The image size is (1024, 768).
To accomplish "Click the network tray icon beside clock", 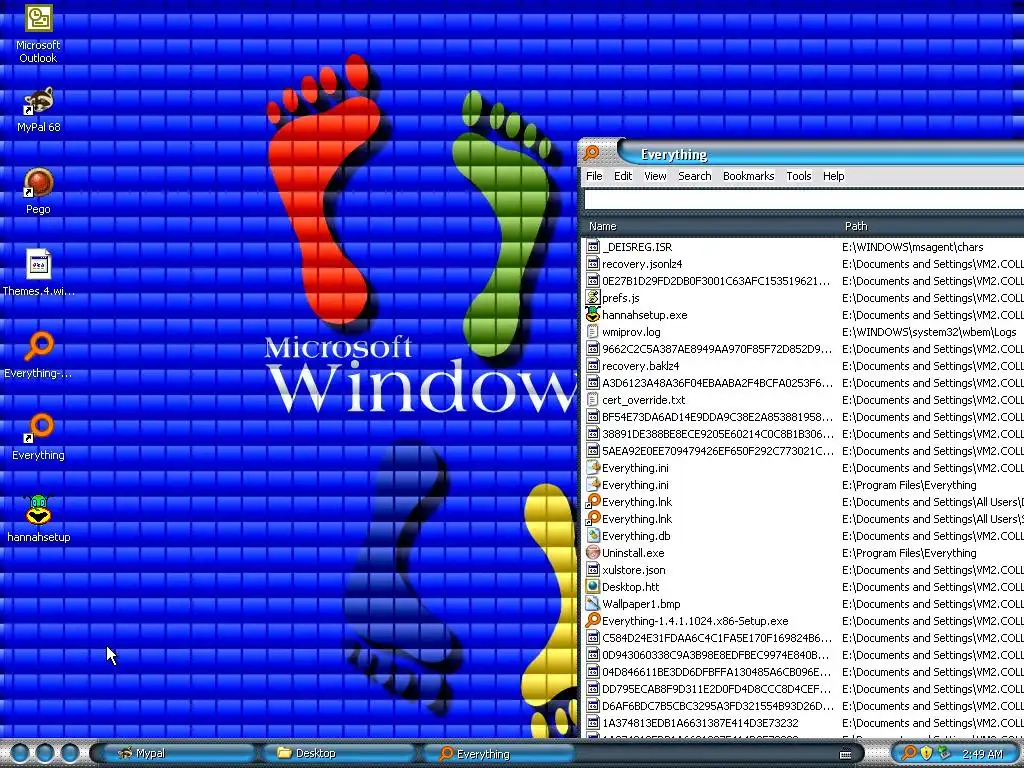I will pyautogui.click(x=944, y=753).
